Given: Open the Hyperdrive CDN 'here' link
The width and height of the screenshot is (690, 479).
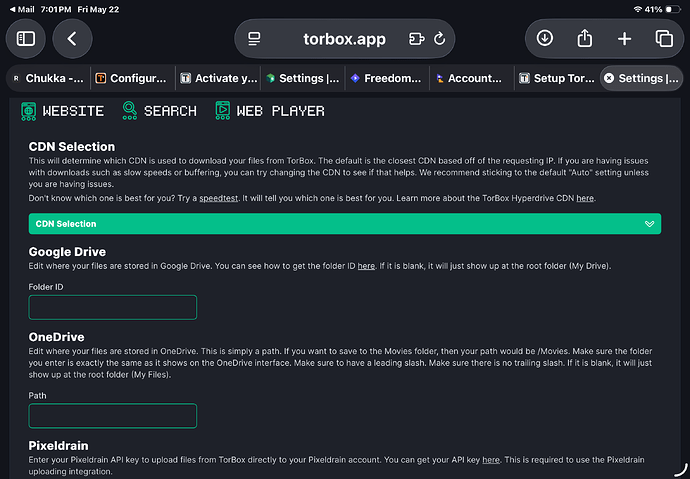Looking at the screenshot, I should pos(585,198).
